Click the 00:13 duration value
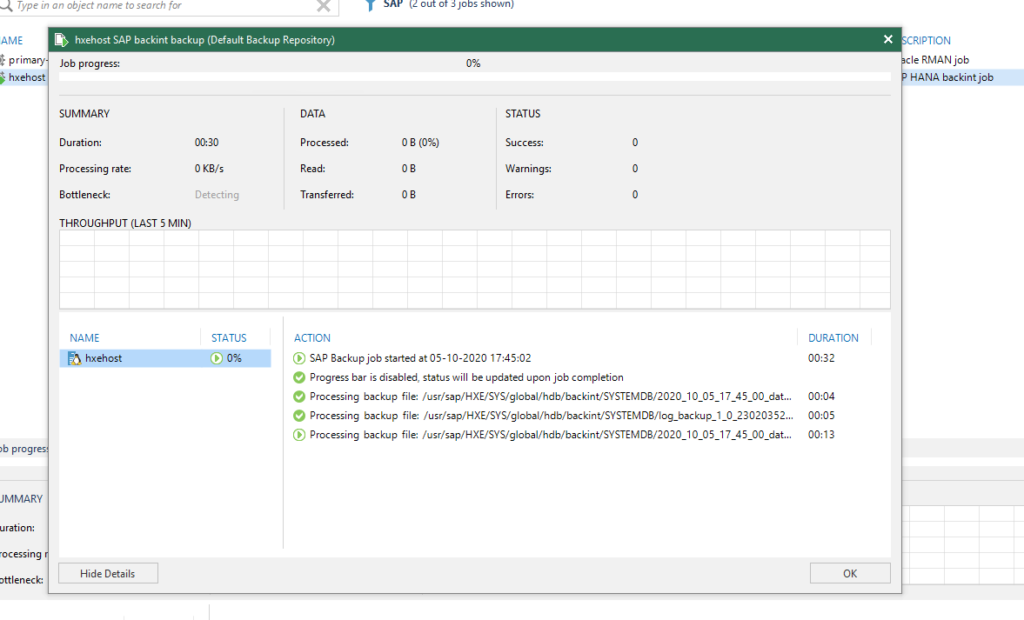The width and height of the screenshot is (1024, 620). [821, 434]
